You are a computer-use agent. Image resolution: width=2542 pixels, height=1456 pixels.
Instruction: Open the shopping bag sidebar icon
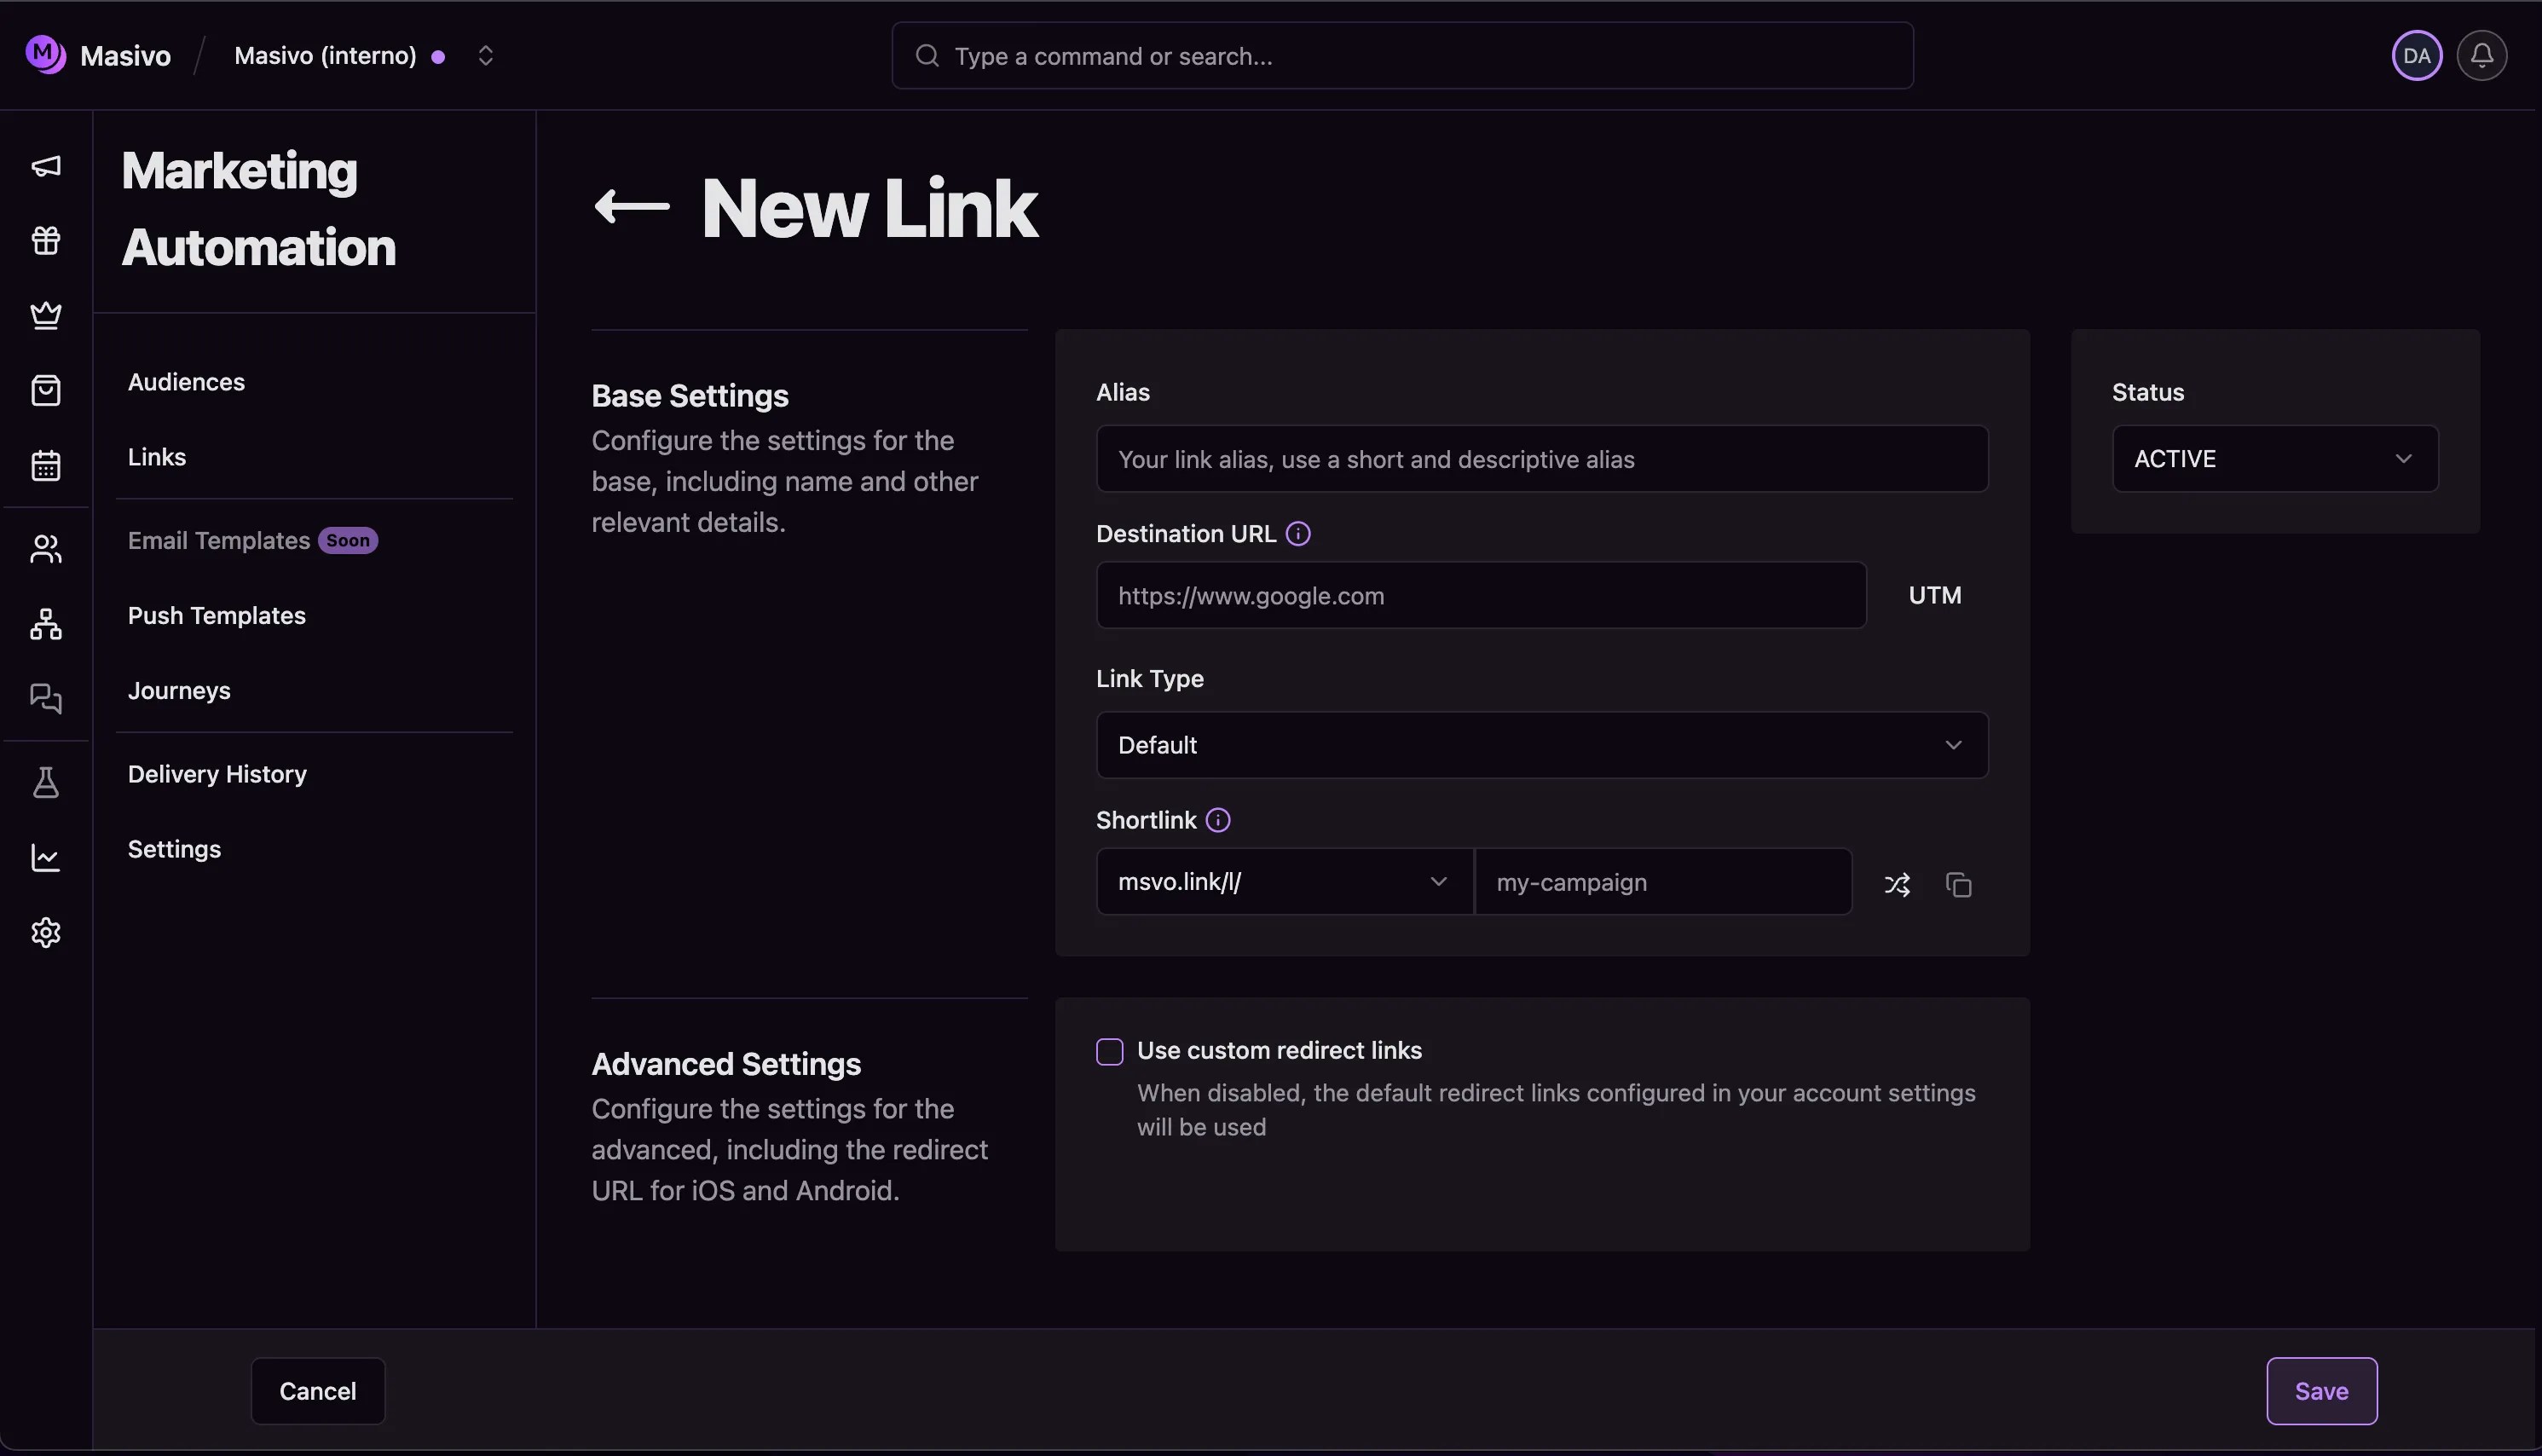(46, 390)
